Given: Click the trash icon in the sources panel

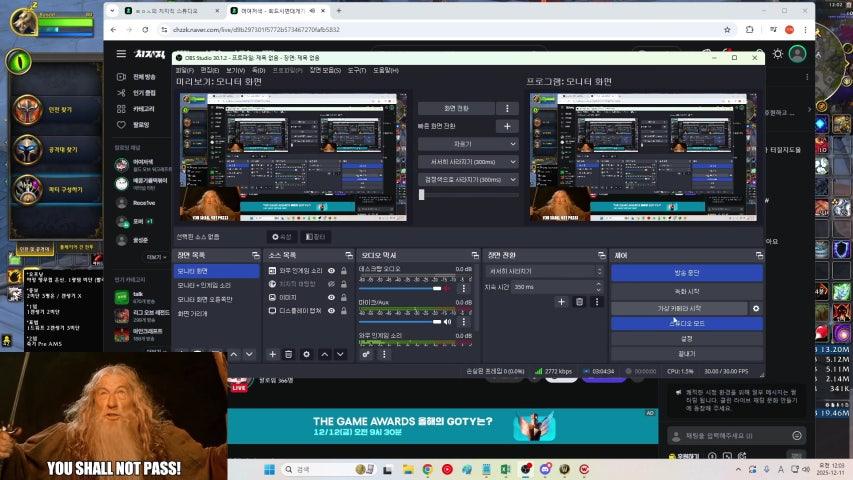Looking at the screenshot, I should click(x=289, y=354).
